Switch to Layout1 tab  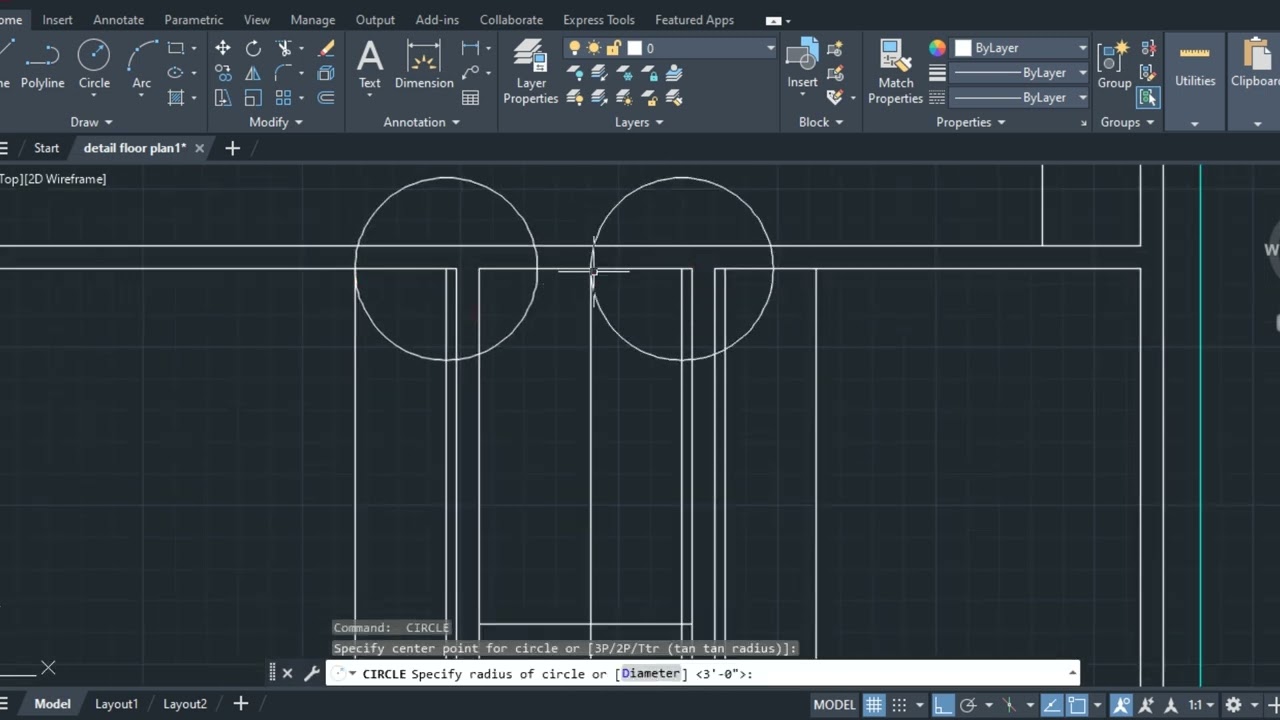point(116,704)
